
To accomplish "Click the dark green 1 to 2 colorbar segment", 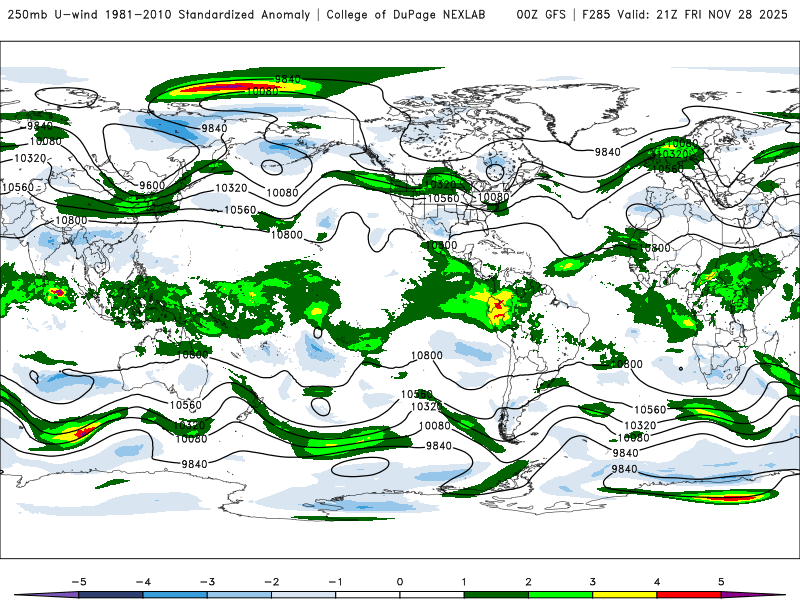I will pyautogui.click(x=496, y=595).
